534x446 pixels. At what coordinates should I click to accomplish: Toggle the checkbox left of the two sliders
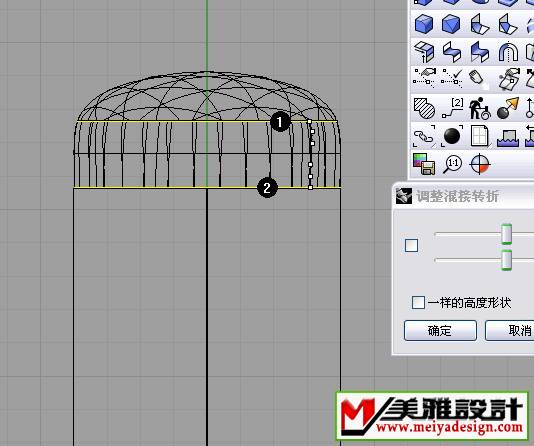tap(411, 245)
